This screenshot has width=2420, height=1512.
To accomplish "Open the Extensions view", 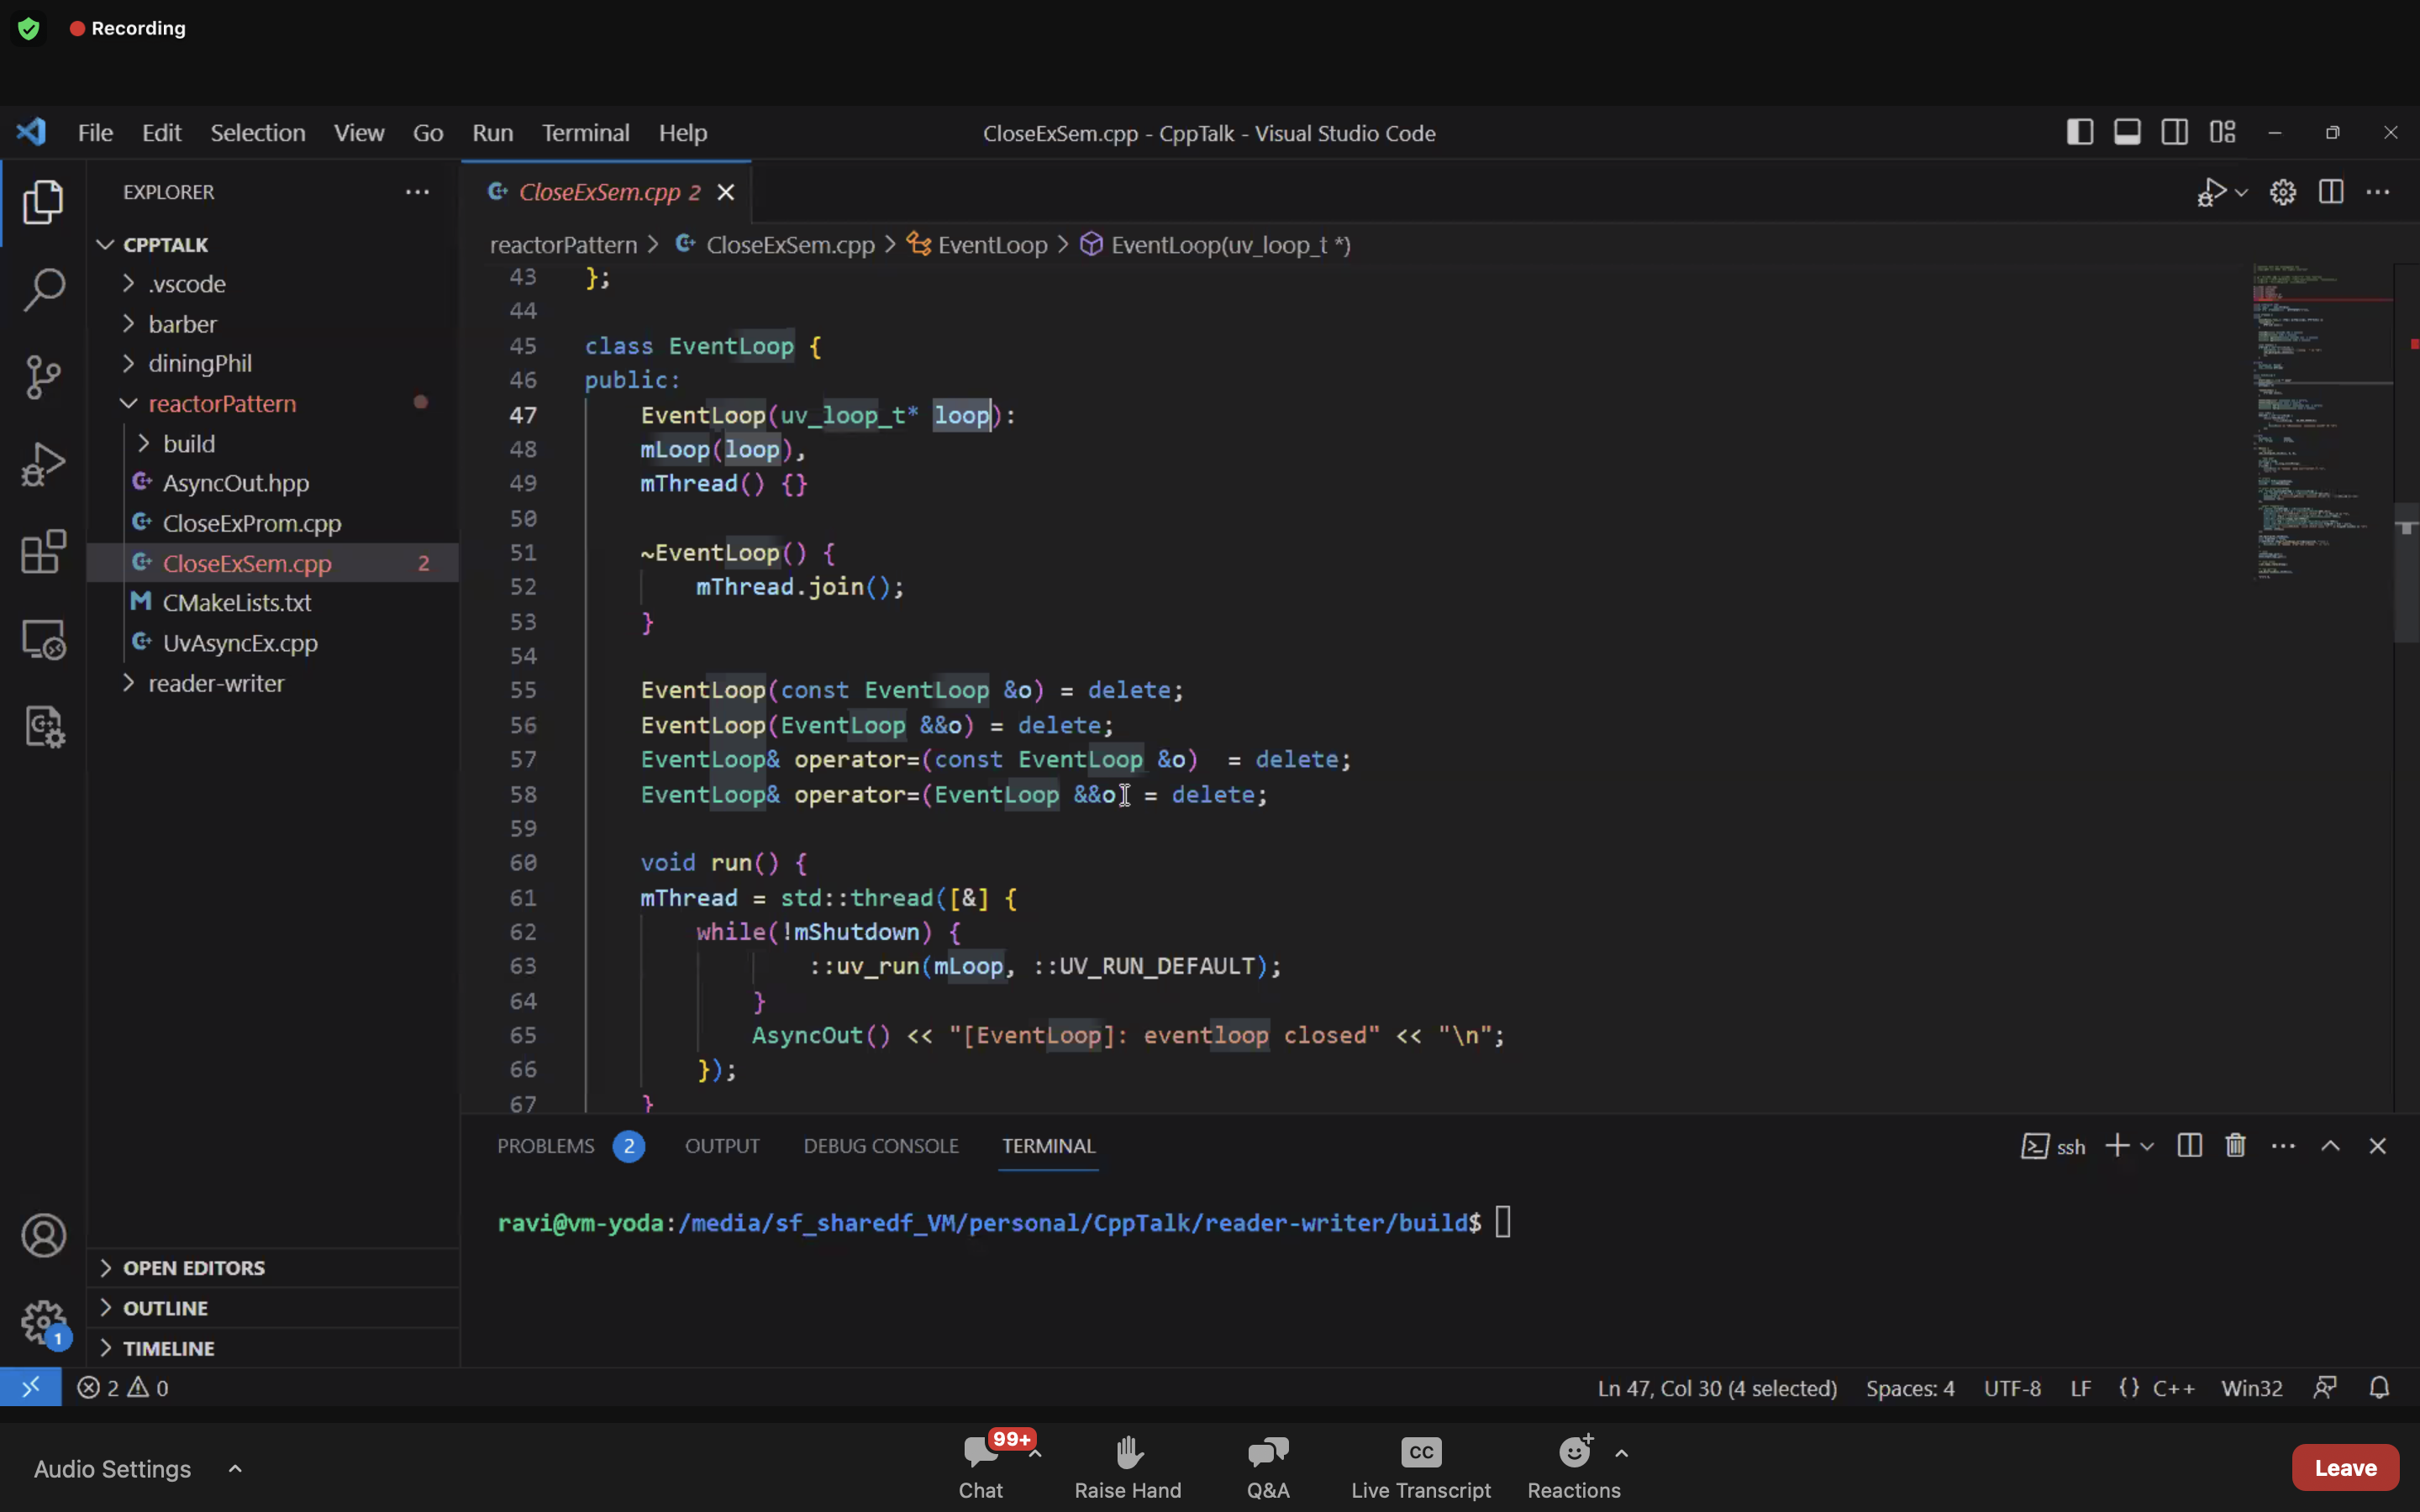I will coord(43,552).
